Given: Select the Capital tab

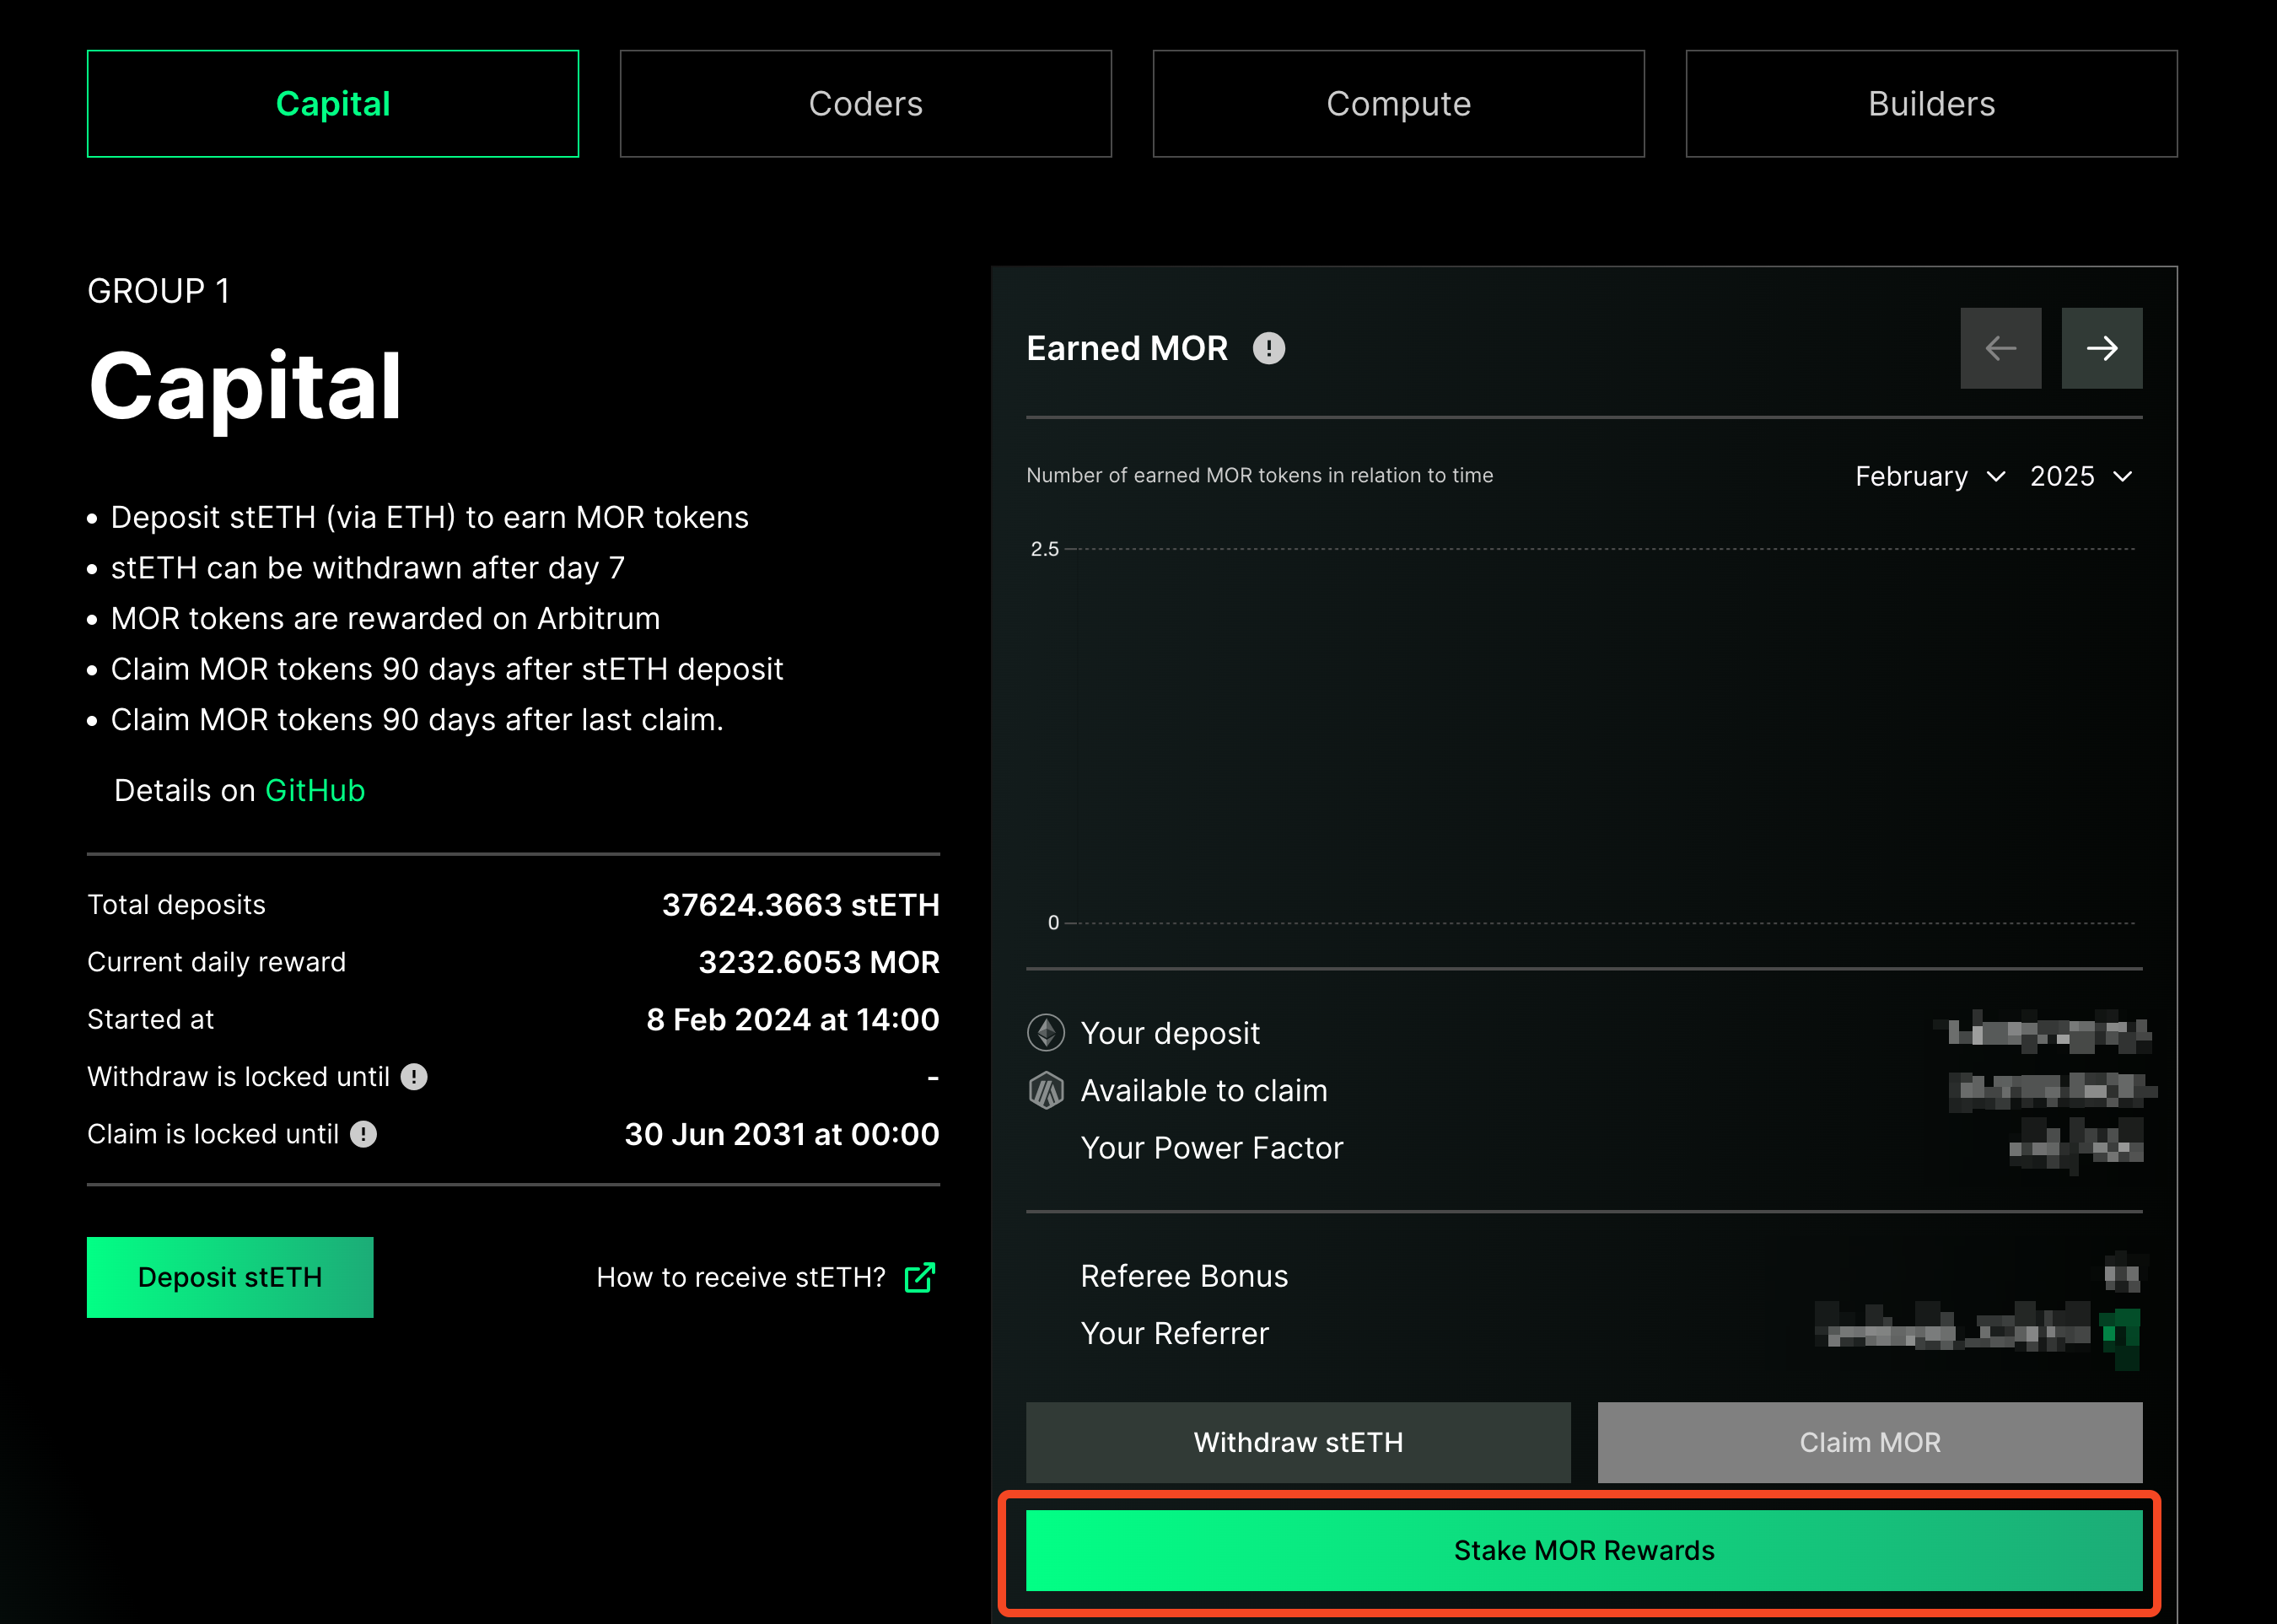Looking at the screenshot, I should (x=333, y=104).
